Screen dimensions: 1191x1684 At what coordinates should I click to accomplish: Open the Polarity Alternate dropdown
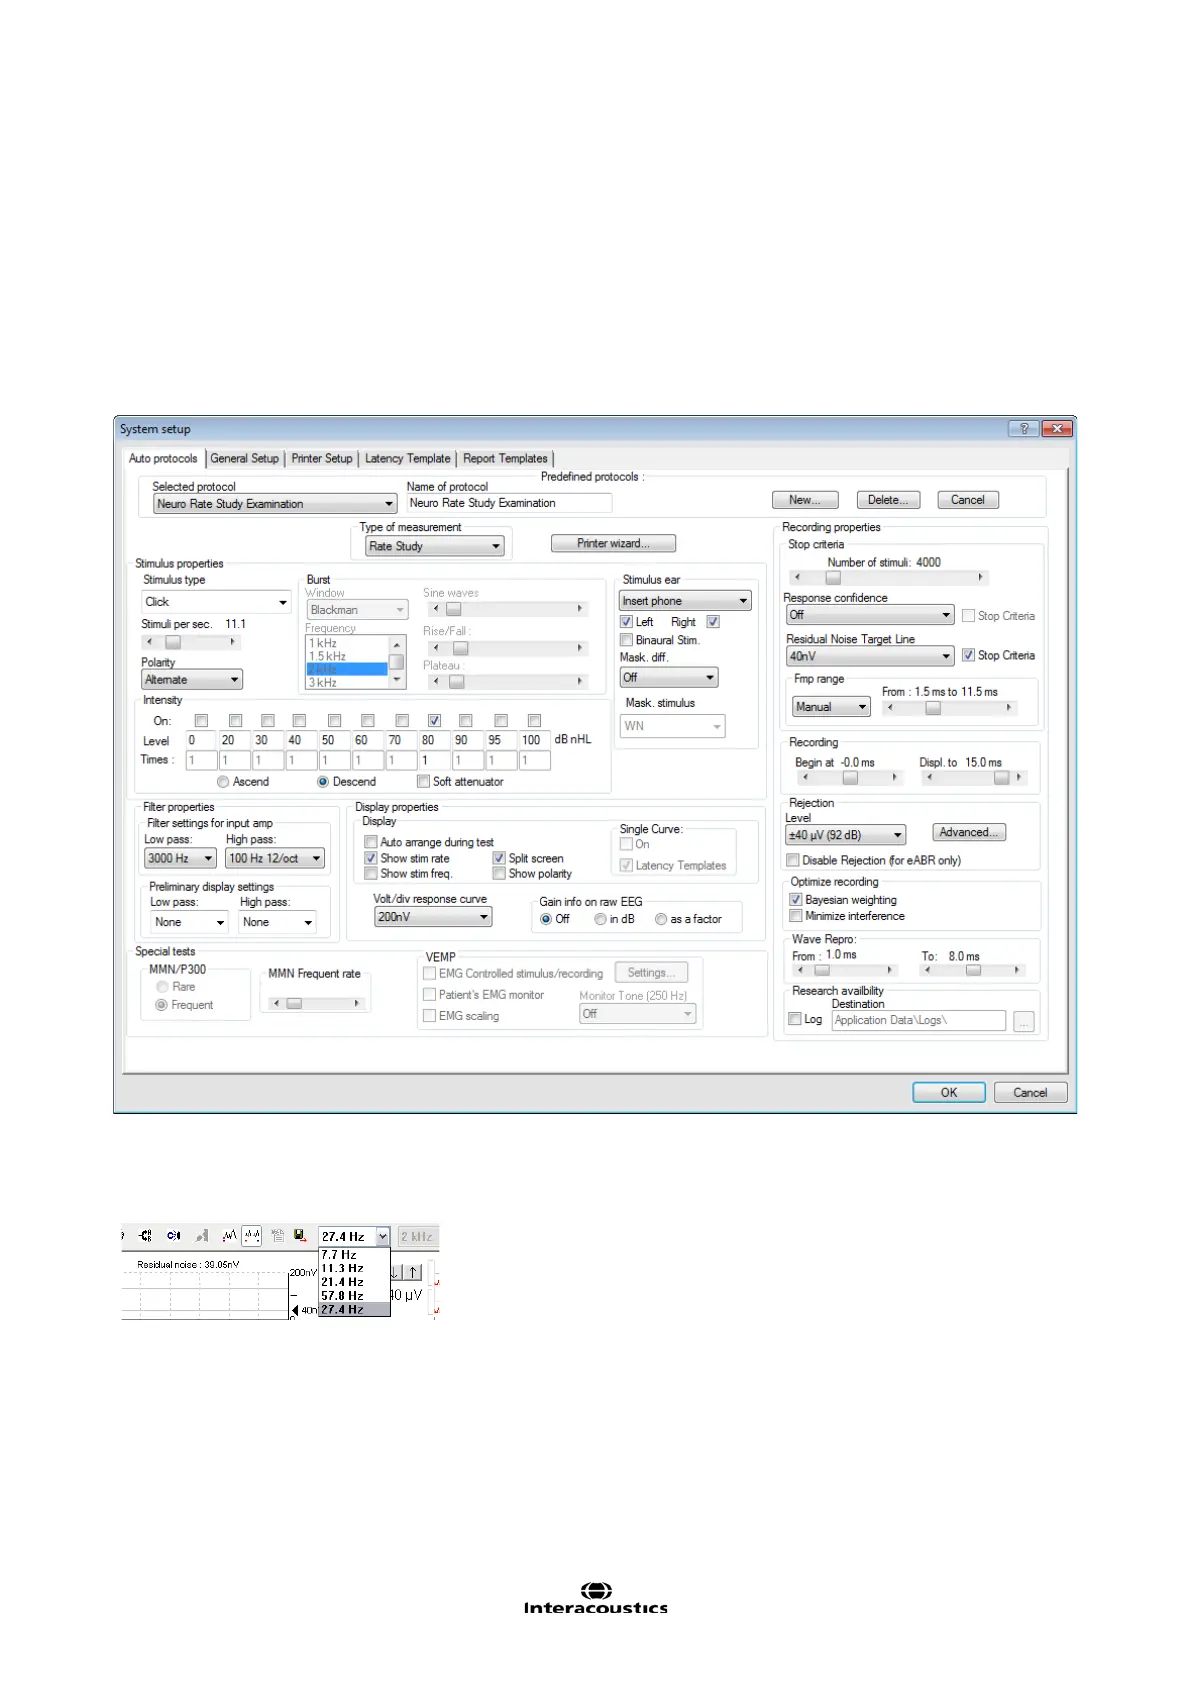(x=192, y=680)
